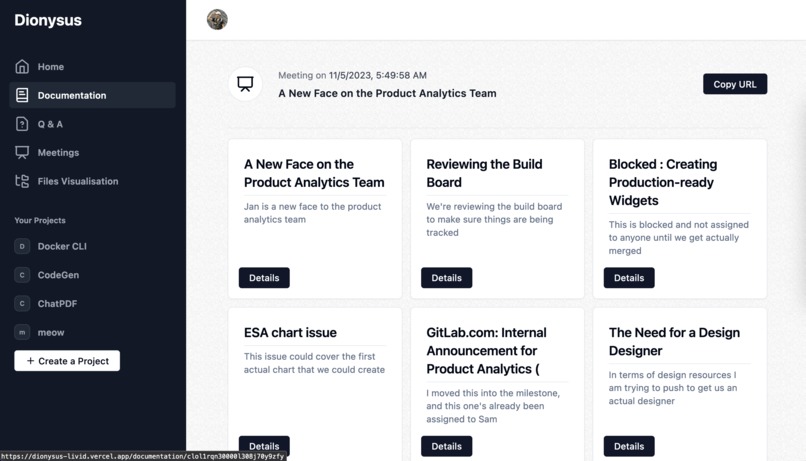
Task: Click the Home house icon
Action: point(22,66)
